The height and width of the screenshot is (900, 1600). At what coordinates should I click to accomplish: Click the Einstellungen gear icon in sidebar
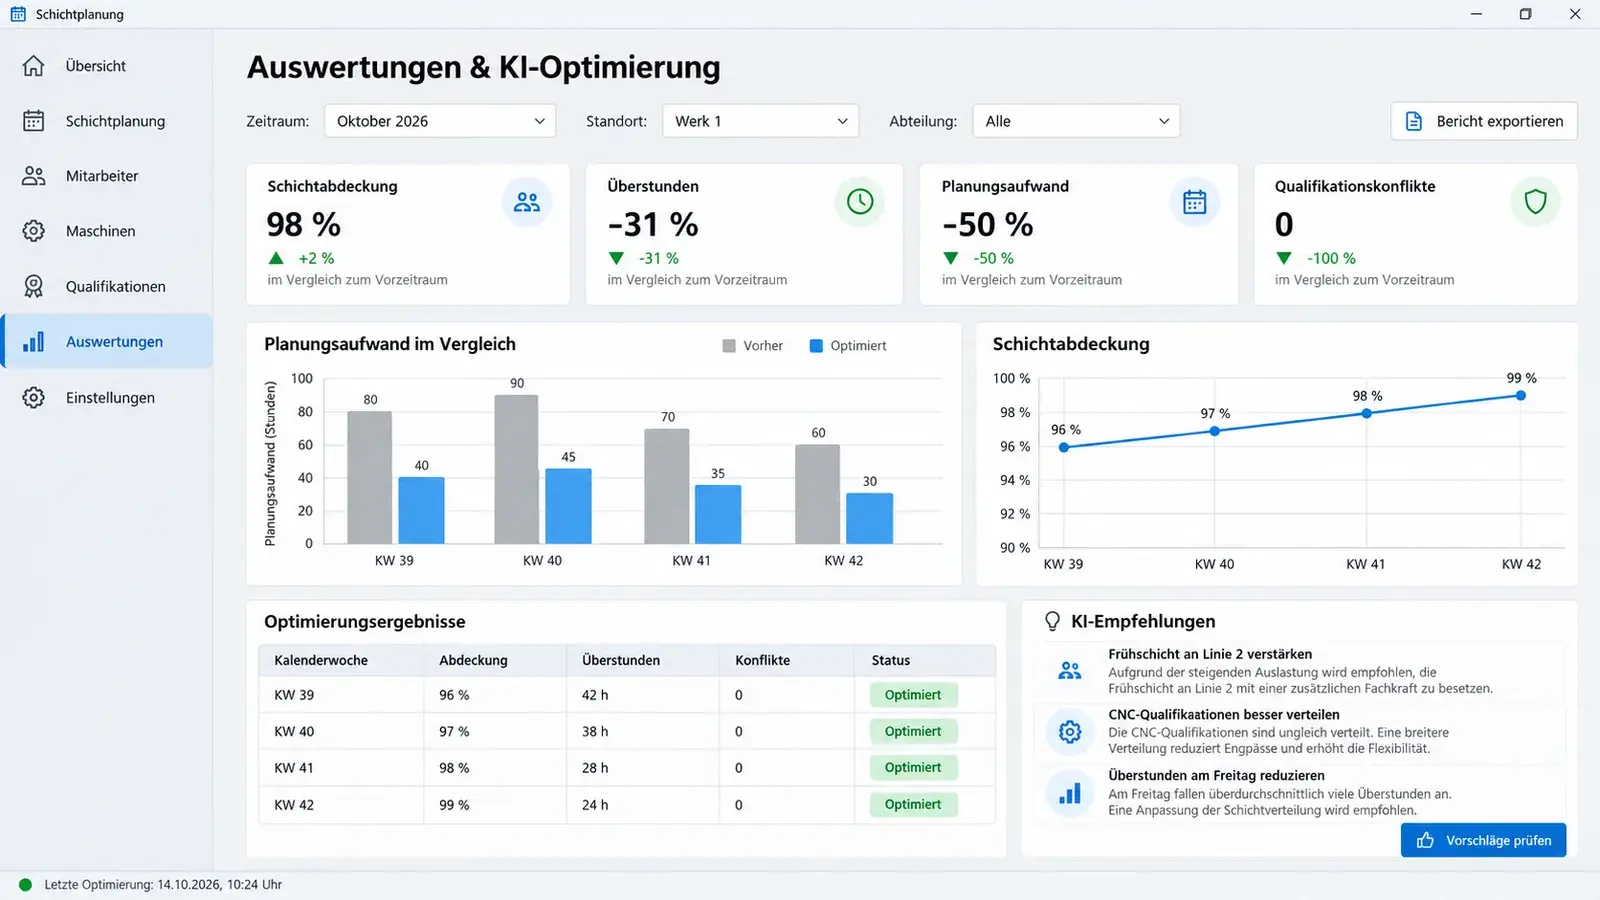coord(33,397)
